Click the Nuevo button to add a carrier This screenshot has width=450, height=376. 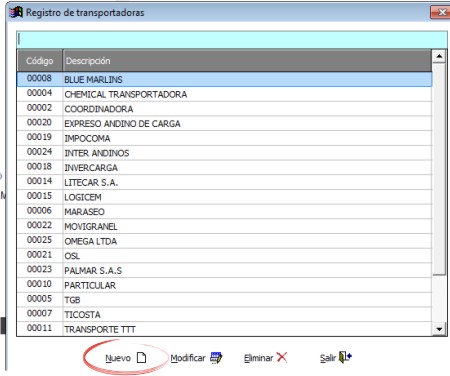tap(125, 358)
